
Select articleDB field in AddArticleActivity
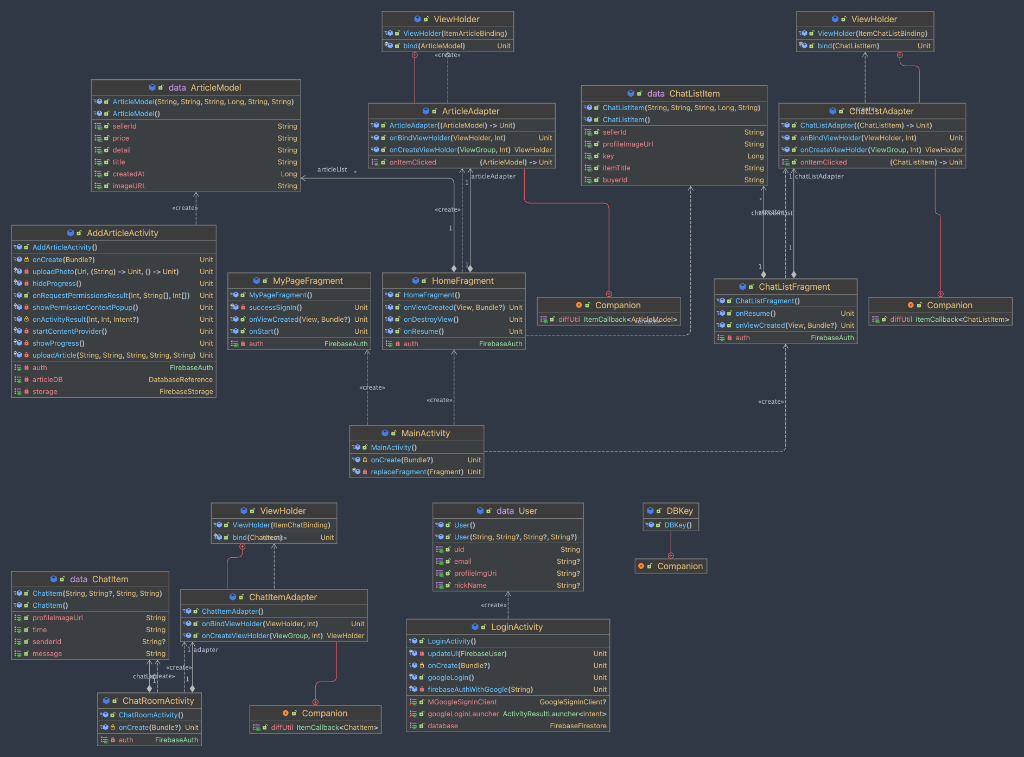114,379
